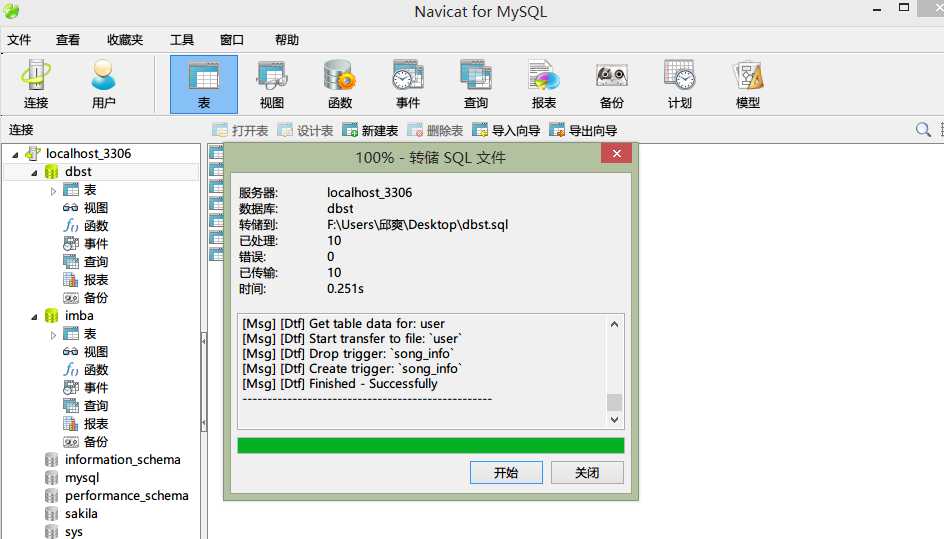Collapse the imba database node

pyautogui.click(x=34, y=317)
